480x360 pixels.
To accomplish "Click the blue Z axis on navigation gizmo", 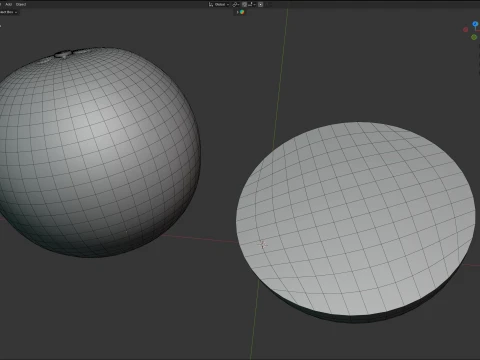I will pos(475,24).
